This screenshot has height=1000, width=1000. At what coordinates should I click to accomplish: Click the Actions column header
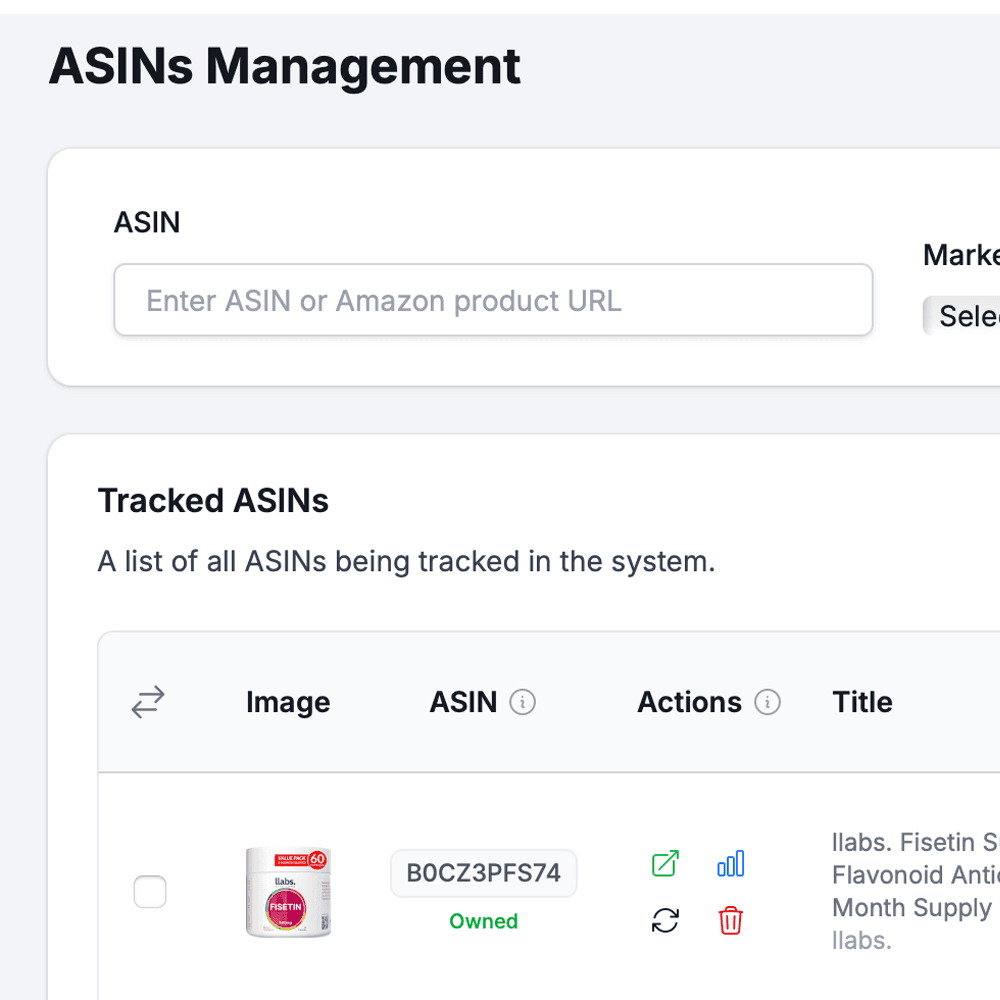coord(689,702)
